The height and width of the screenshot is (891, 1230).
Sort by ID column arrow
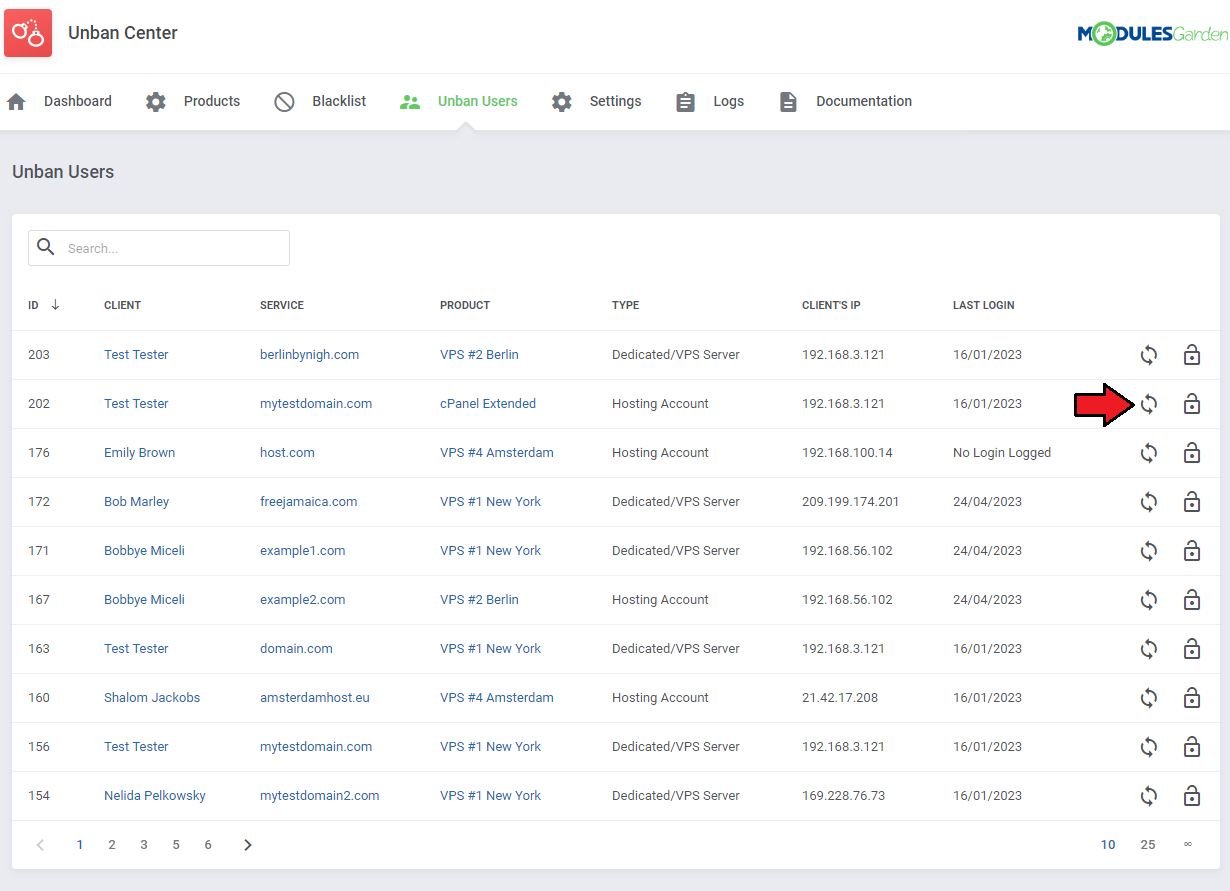click(x=55, y=305)
